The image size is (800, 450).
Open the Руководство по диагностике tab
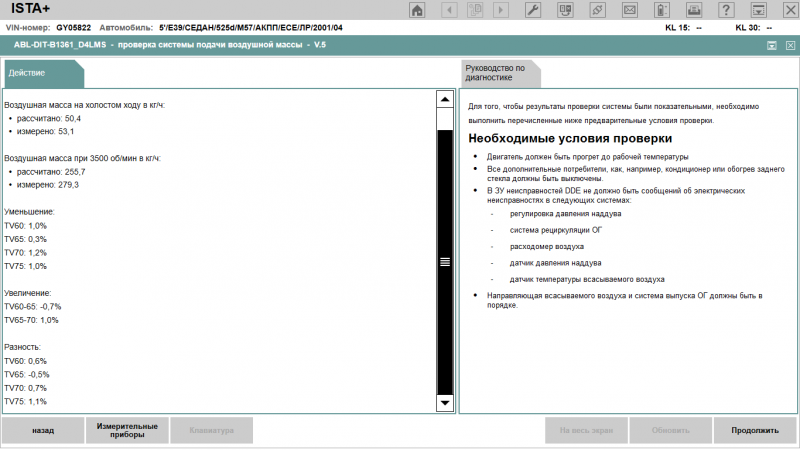(x=500, y=73)
